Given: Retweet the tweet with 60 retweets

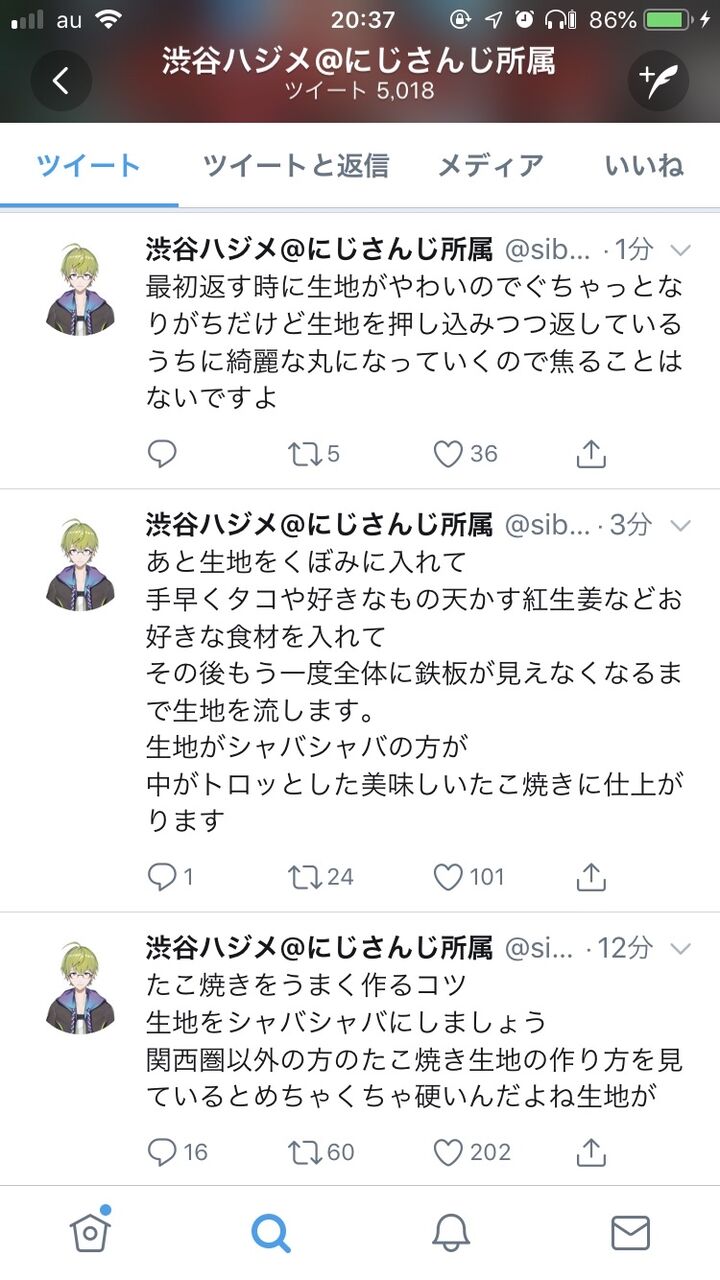Looking at the screenshot, I should pos(302,1152).
